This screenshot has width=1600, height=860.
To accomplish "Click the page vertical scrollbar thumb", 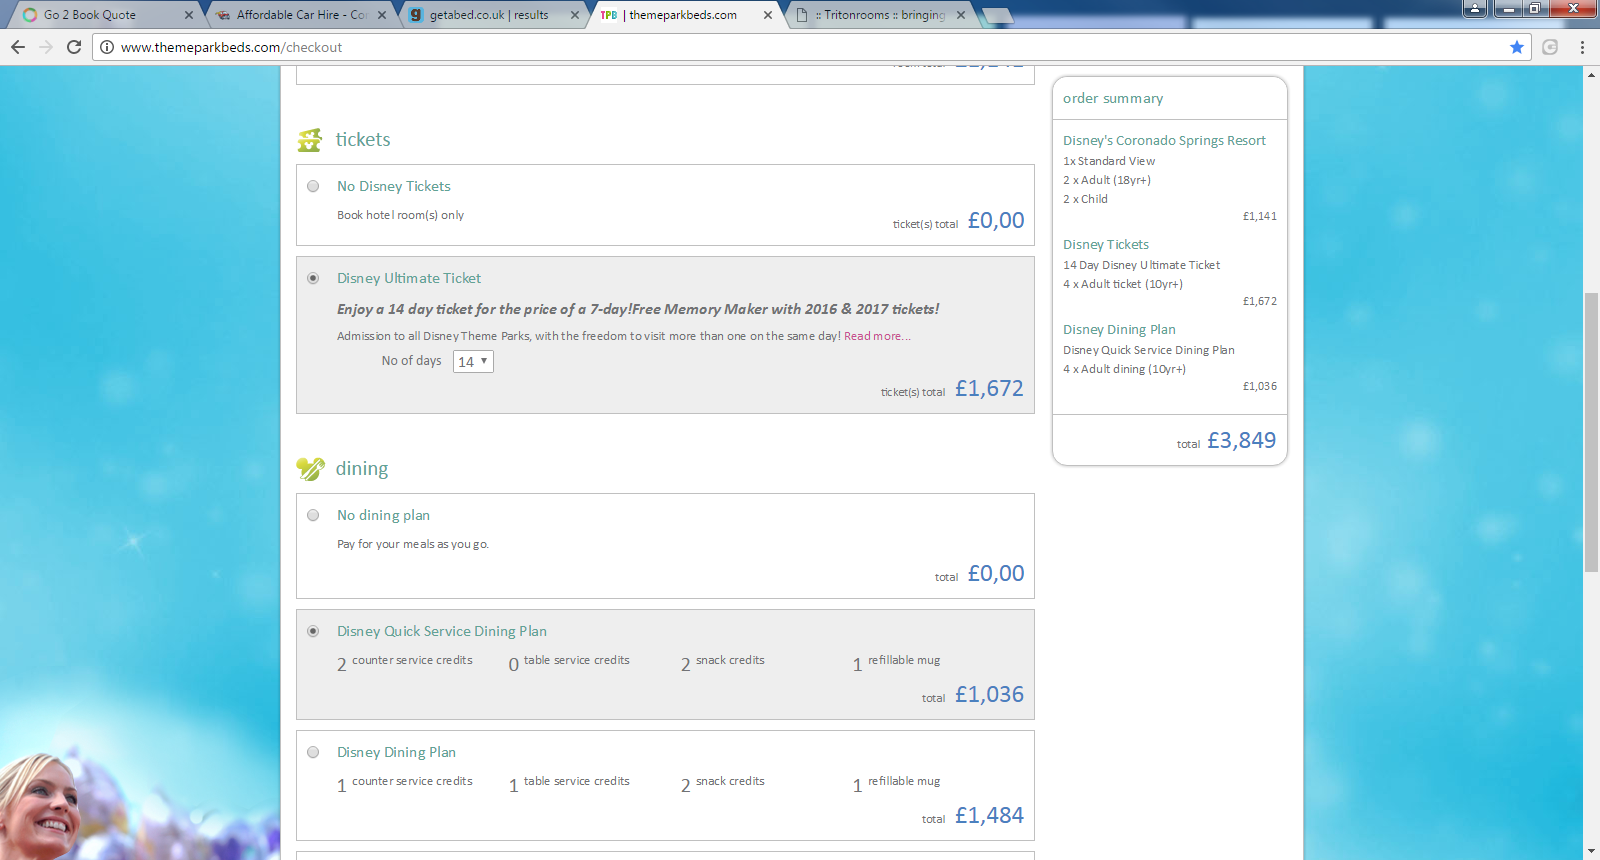I will click(x=1591, y=432).
